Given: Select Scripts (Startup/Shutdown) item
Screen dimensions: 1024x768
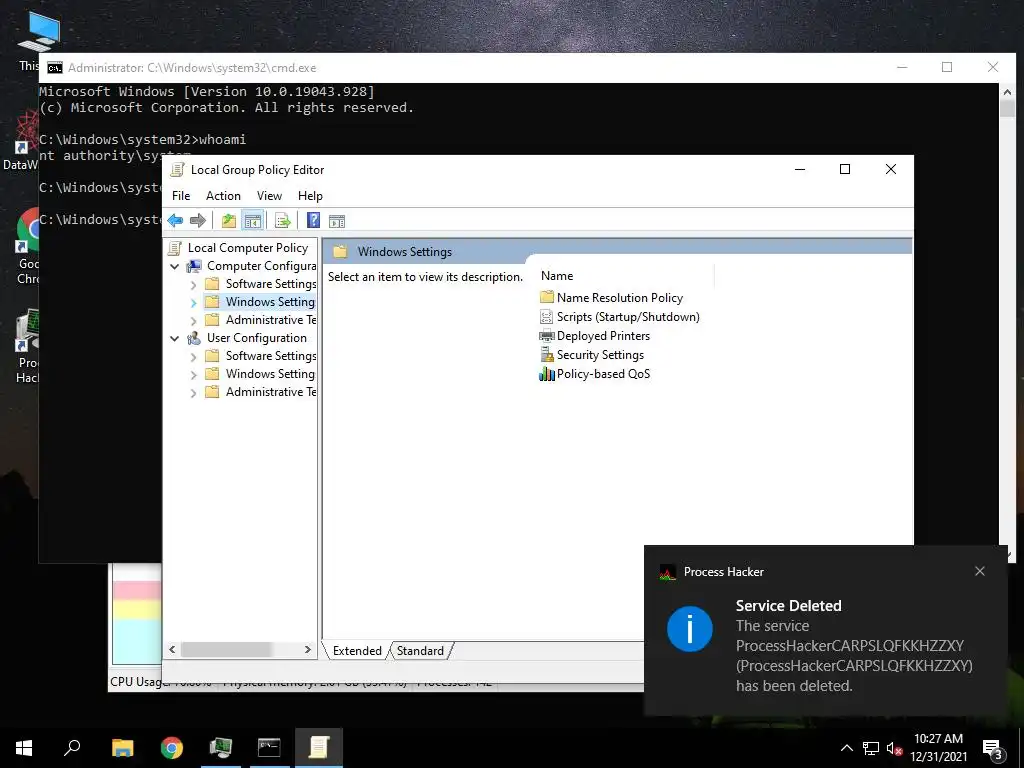Looking at the screenshot, I should 619,317.
